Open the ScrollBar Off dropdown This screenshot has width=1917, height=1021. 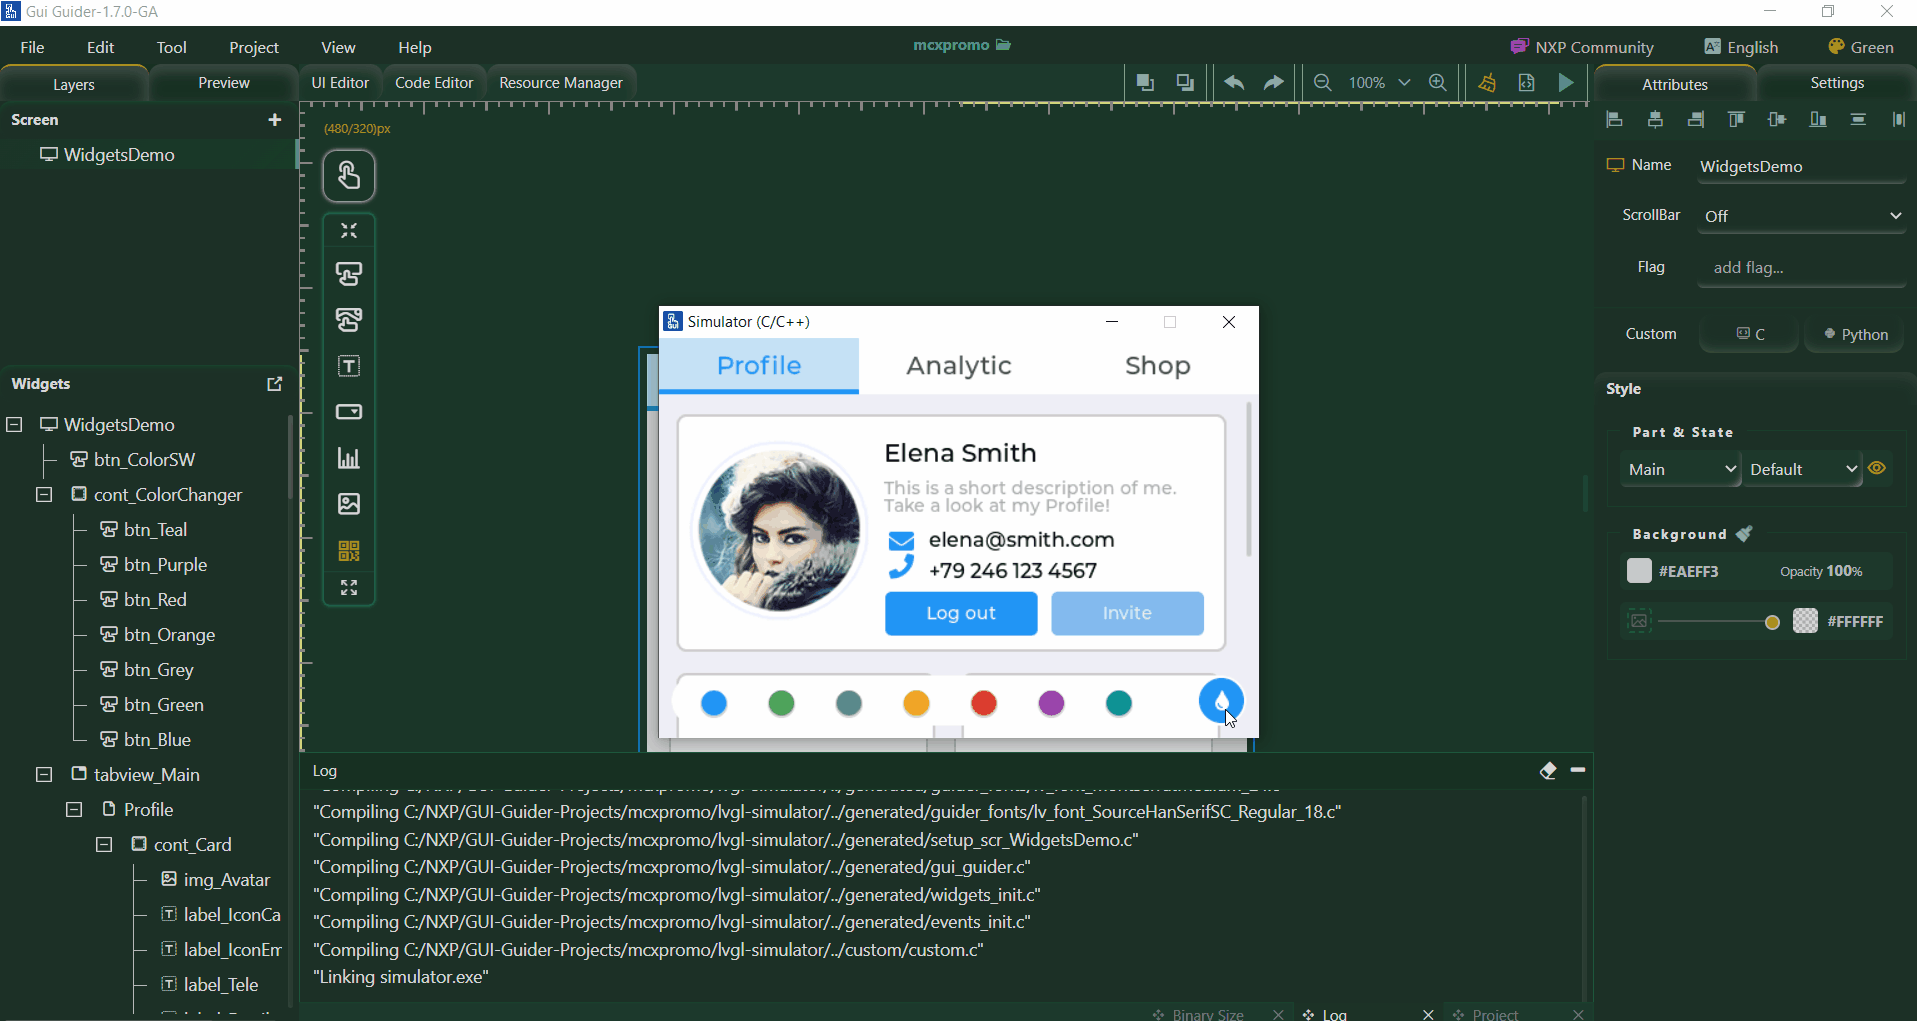[1802, 216]
